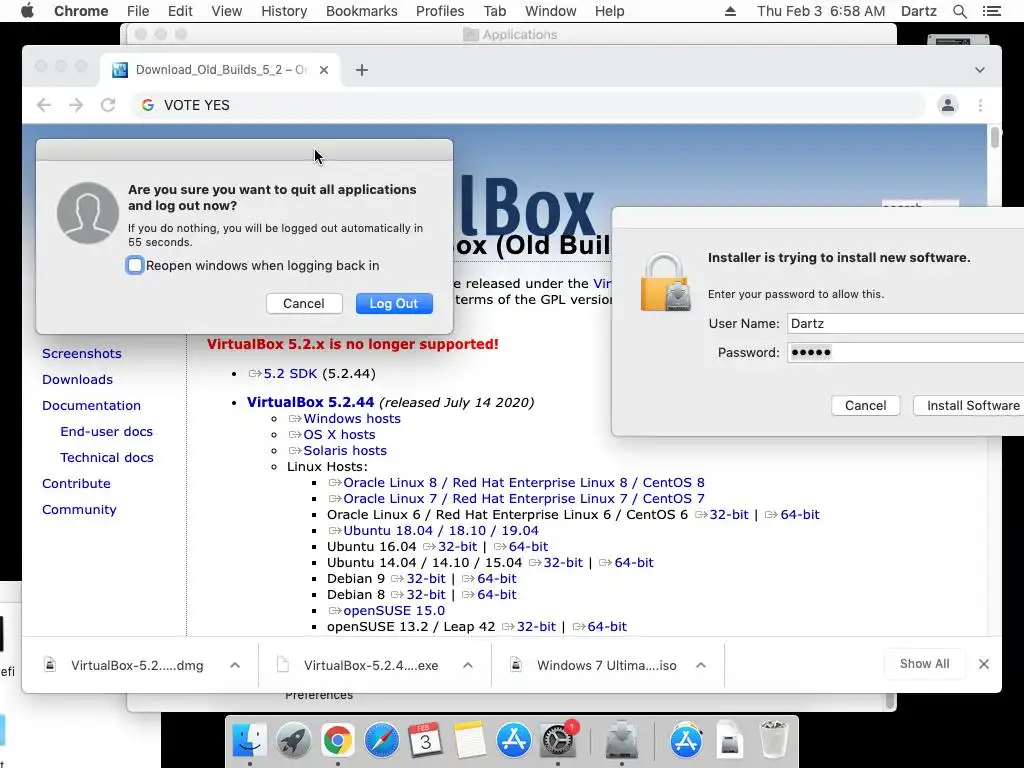Image resolution: width=1024 pixels, height=768 pixels.
Task: Open Safari compass icon in dock
Action: 381,741
